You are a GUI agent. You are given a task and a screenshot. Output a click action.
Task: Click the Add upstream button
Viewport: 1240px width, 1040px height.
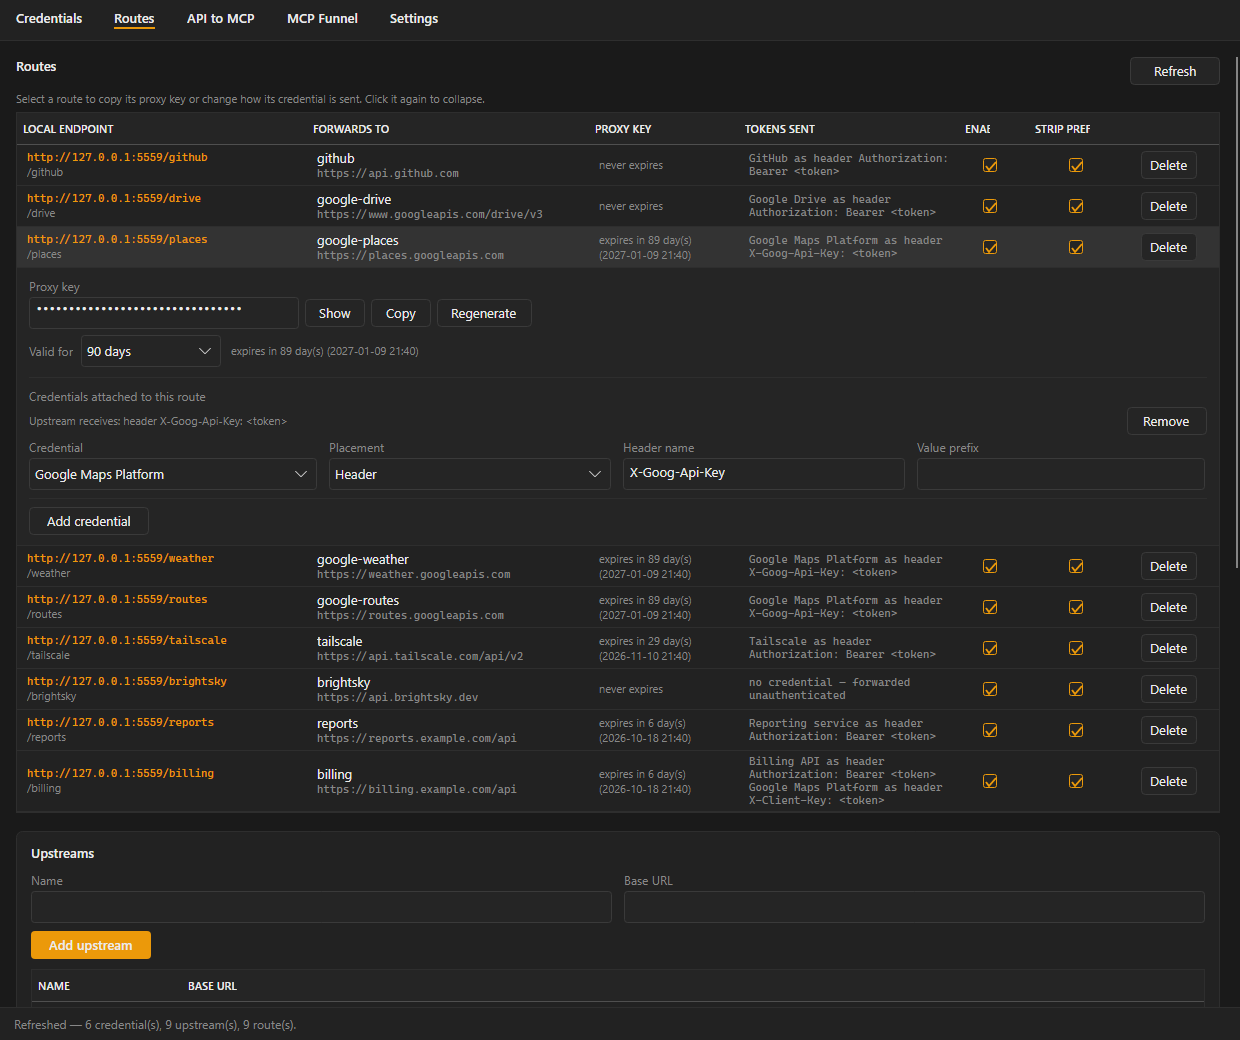(x=91, y=945)
